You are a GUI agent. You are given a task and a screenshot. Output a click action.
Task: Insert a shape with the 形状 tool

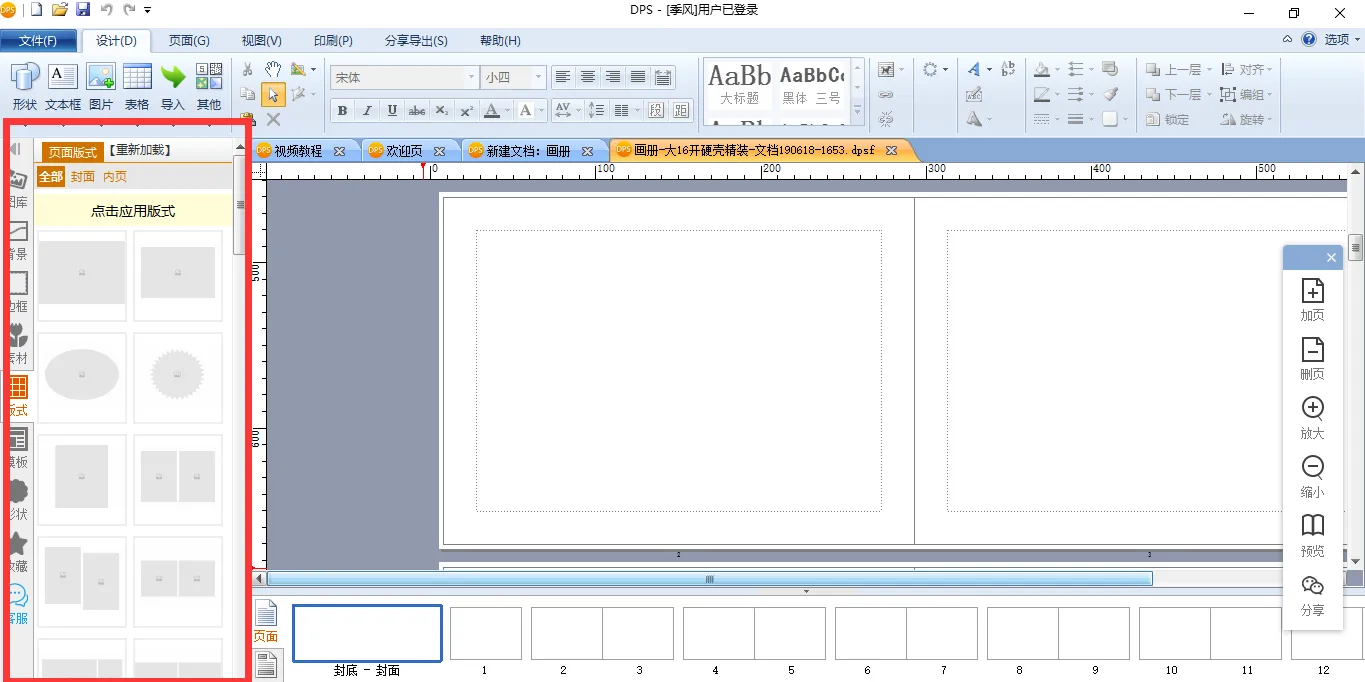point(25,86)
